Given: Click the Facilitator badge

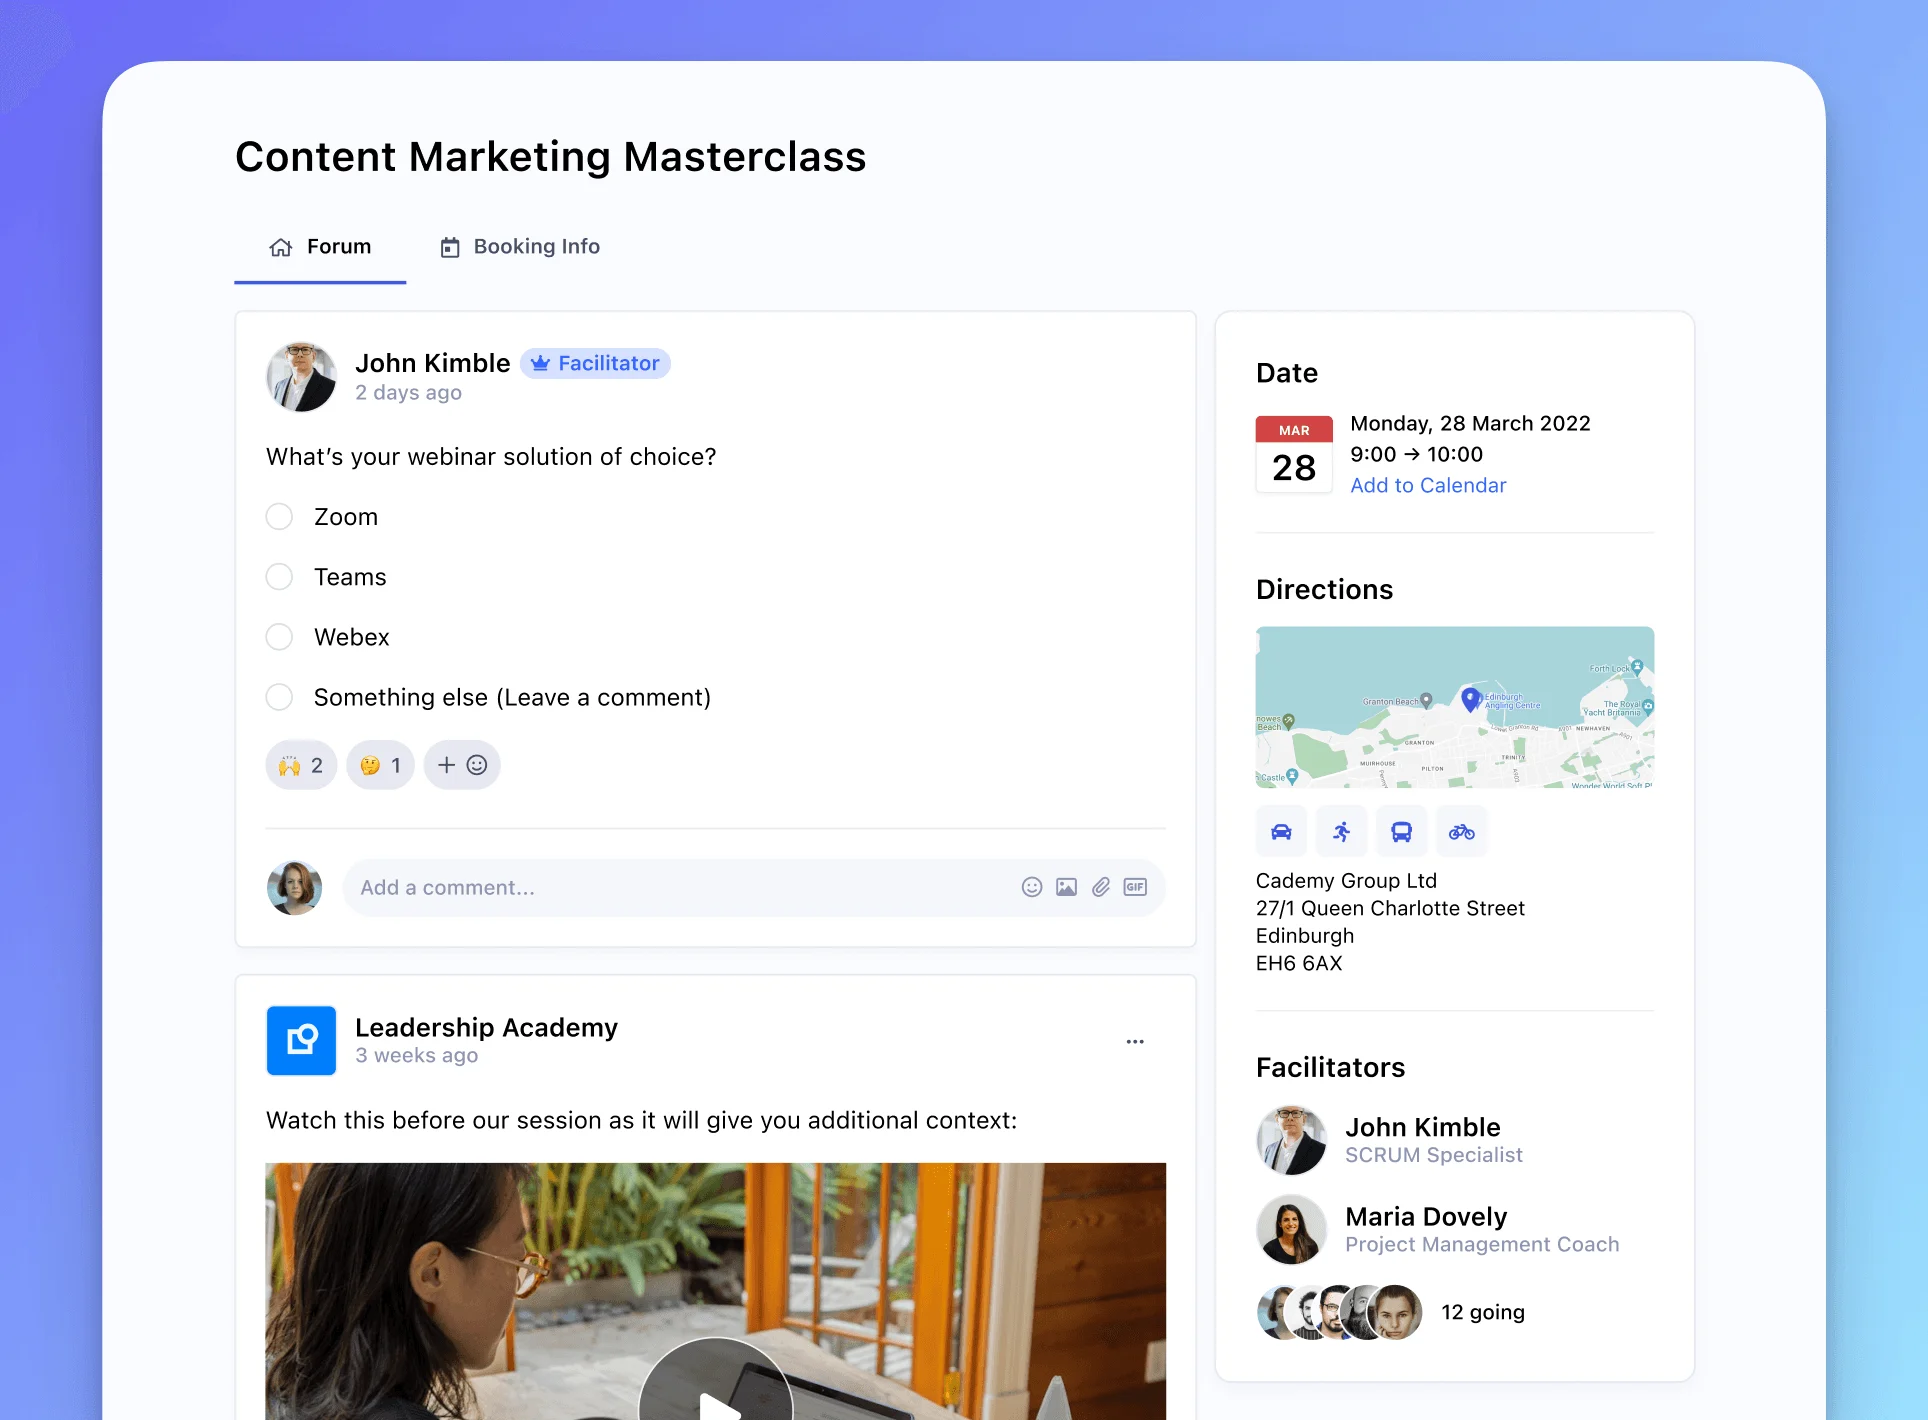Looking at the screenshot, I should coord(595,363).
